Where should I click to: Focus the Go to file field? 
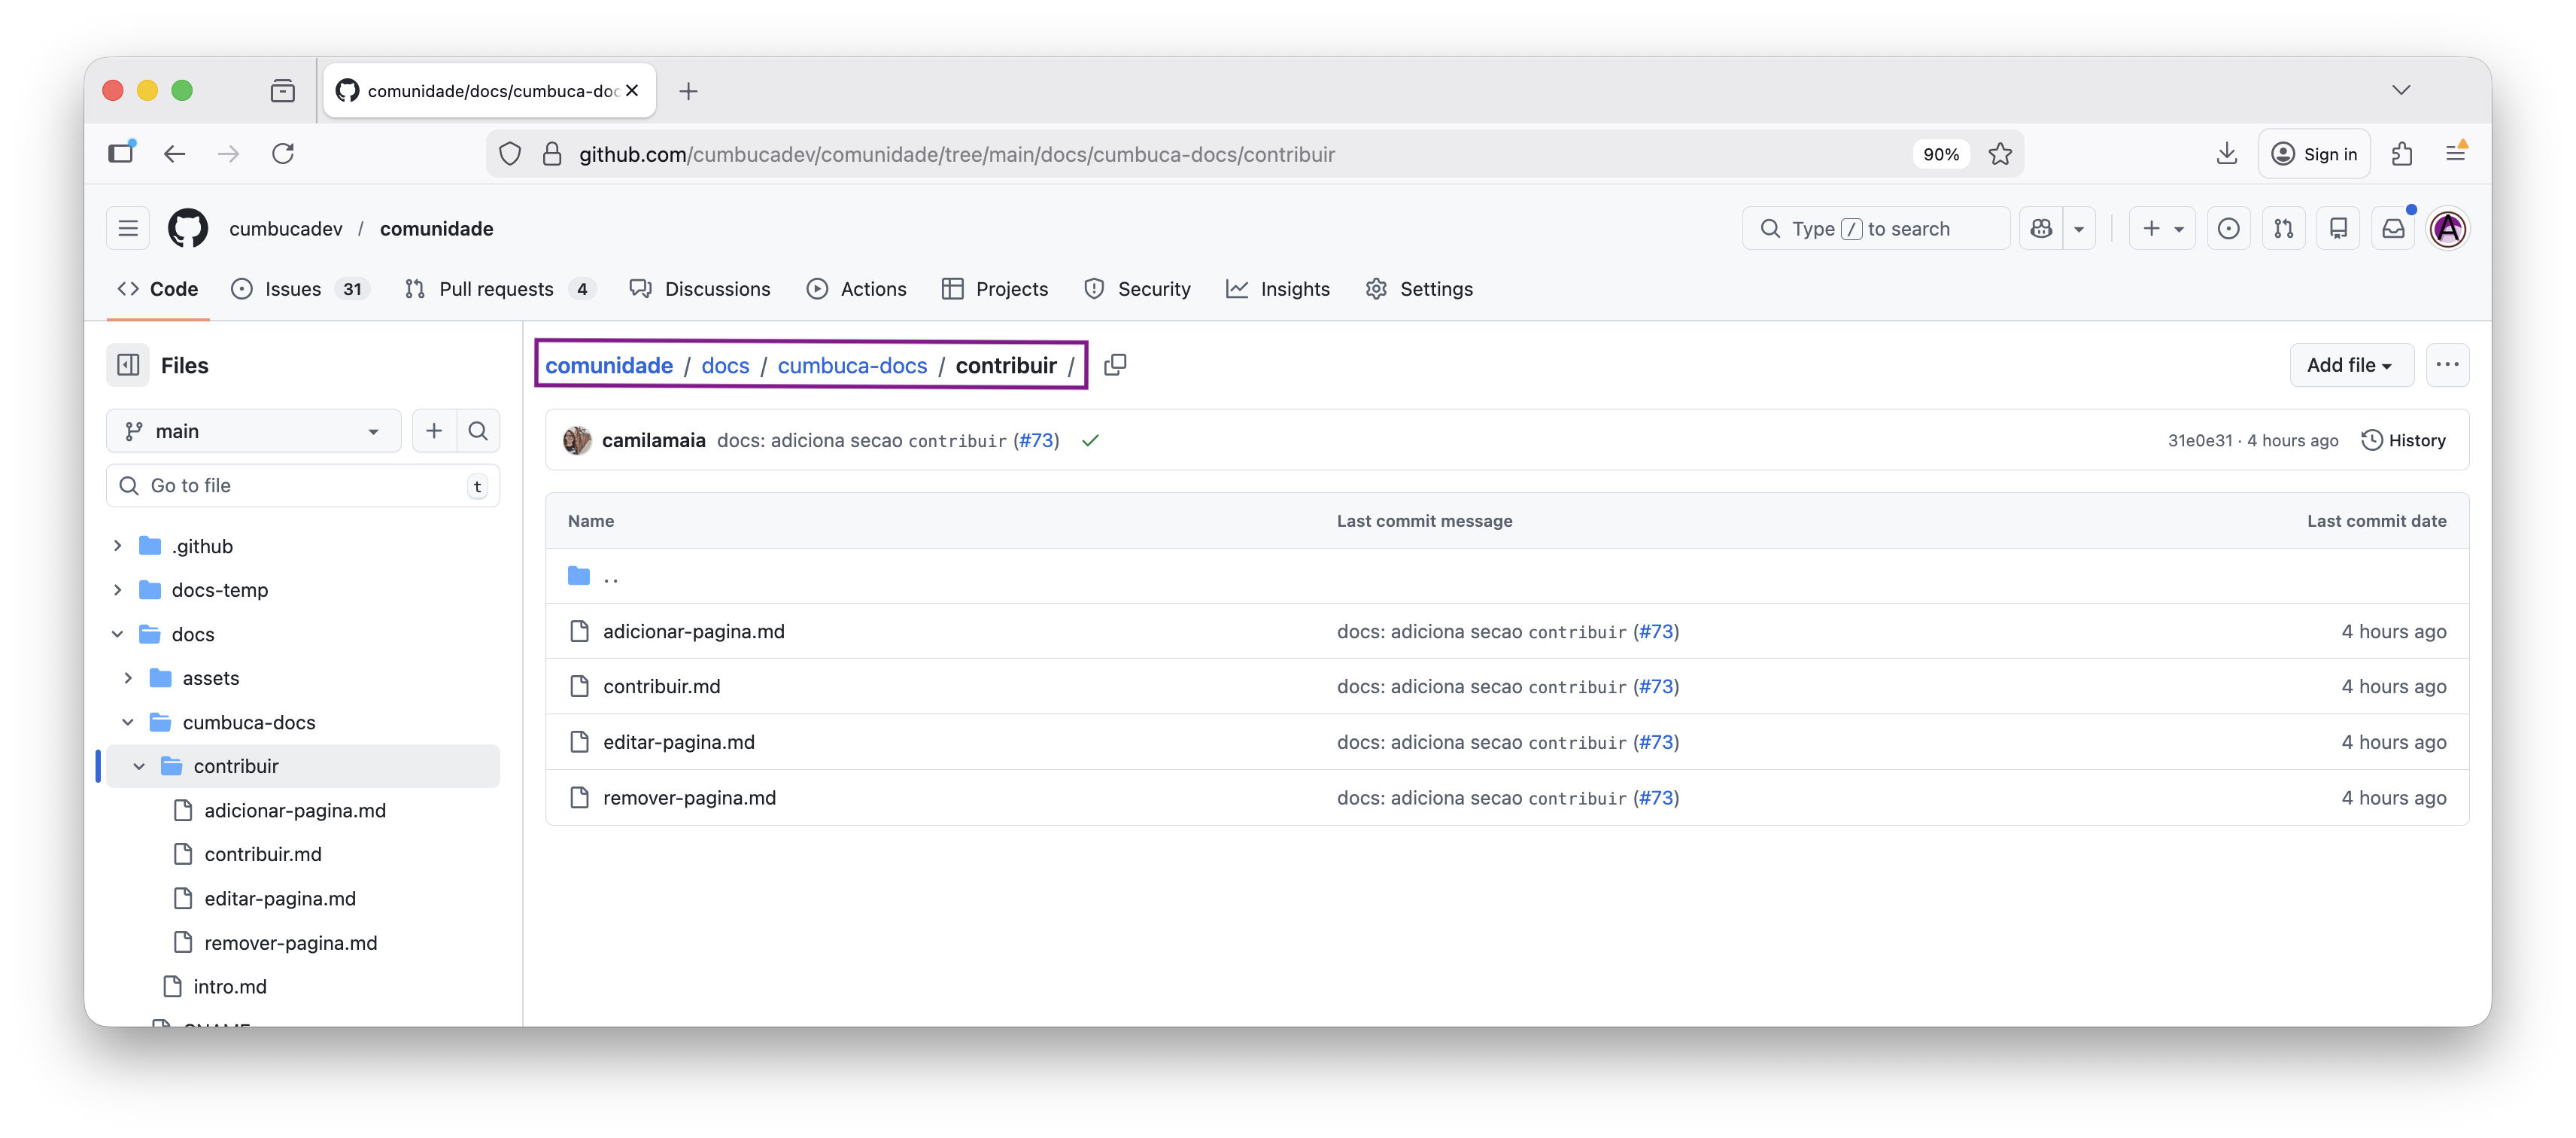click(x=303, y=486)
